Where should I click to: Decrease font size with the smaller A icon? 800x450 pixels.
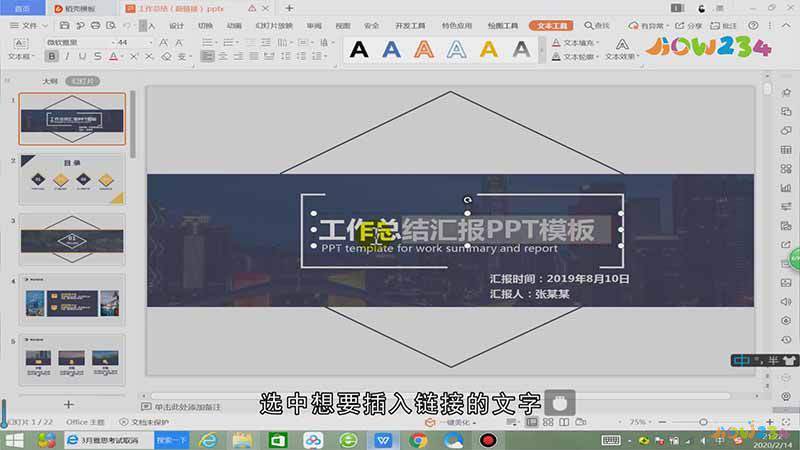(x=179, y=42)
